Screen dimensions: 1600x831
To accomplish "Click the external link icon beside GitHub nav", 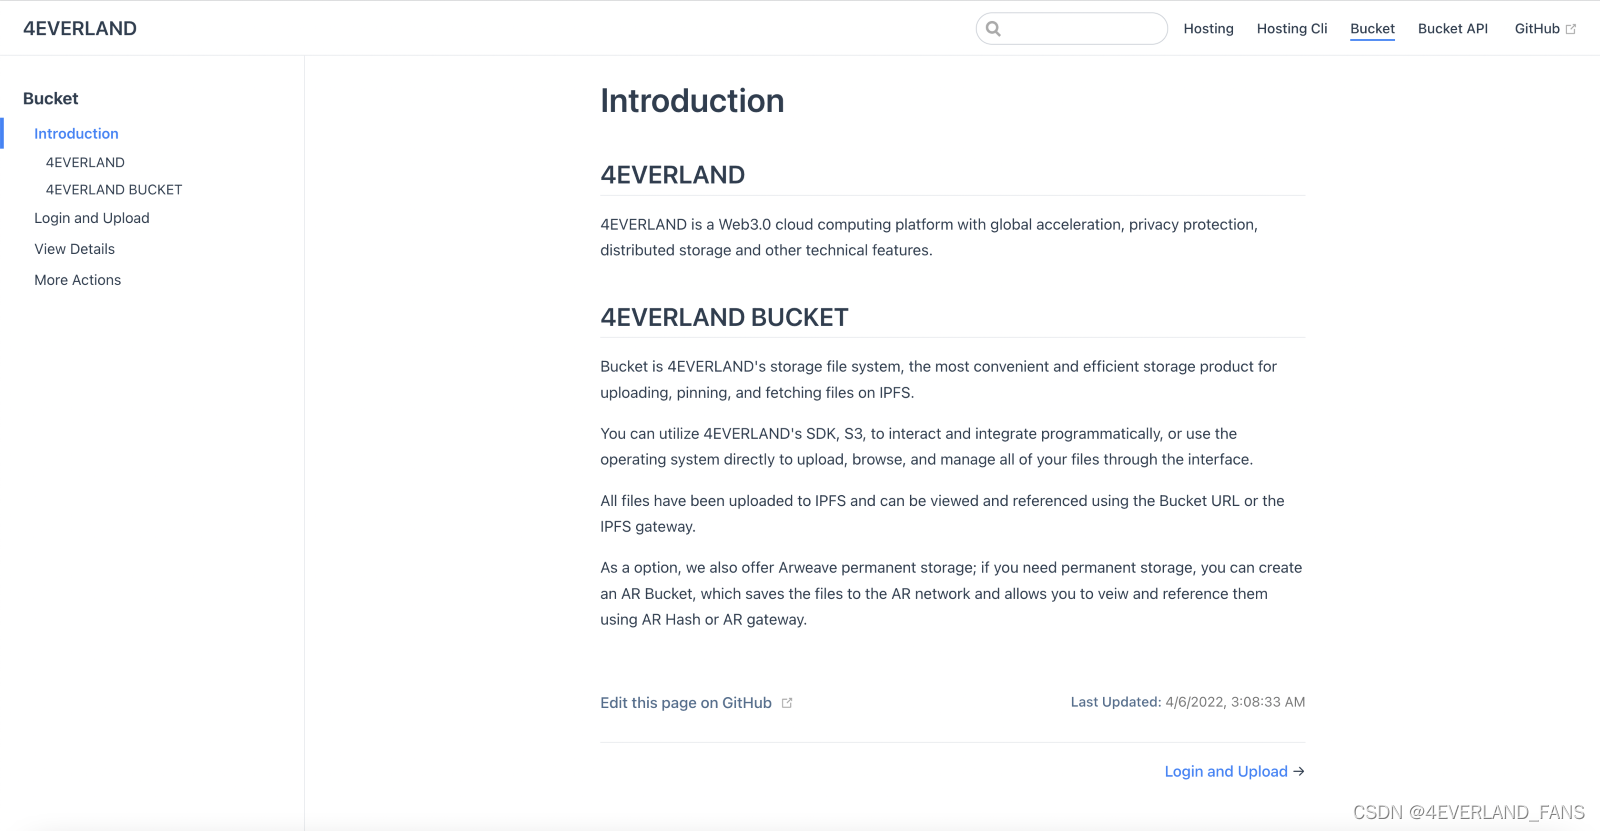I will 1571,29.
